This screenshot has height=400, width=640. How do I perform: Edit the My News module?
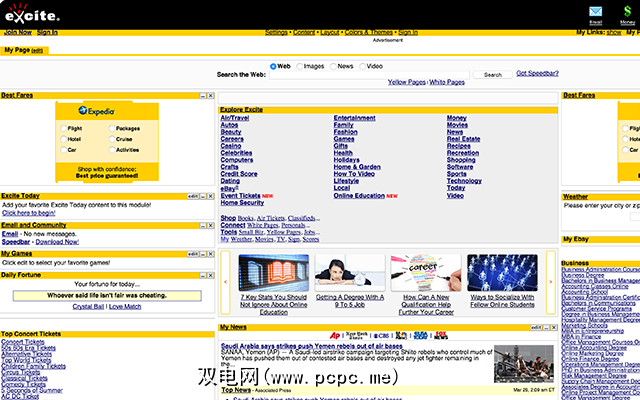pos(536,327)
